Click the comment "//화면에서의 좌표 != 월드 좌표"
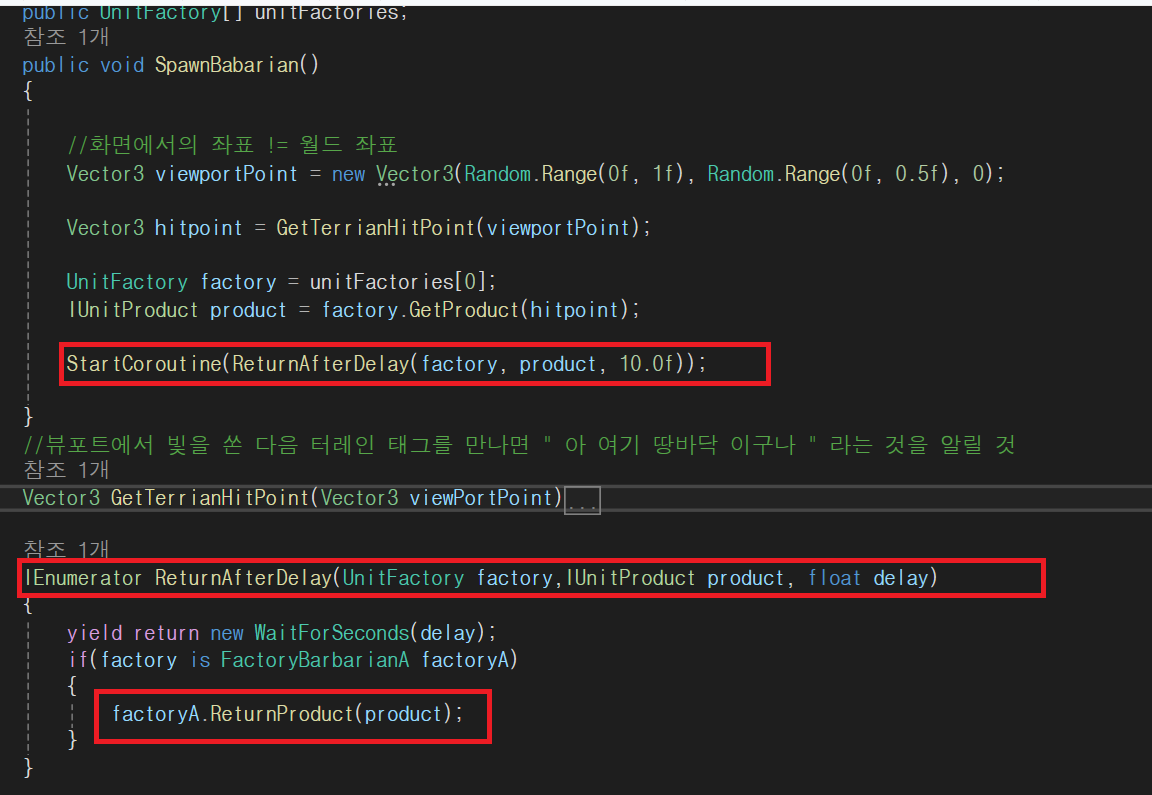This screenshot has width=1152, height=795. pyautogui.click(x=232, y=145)
